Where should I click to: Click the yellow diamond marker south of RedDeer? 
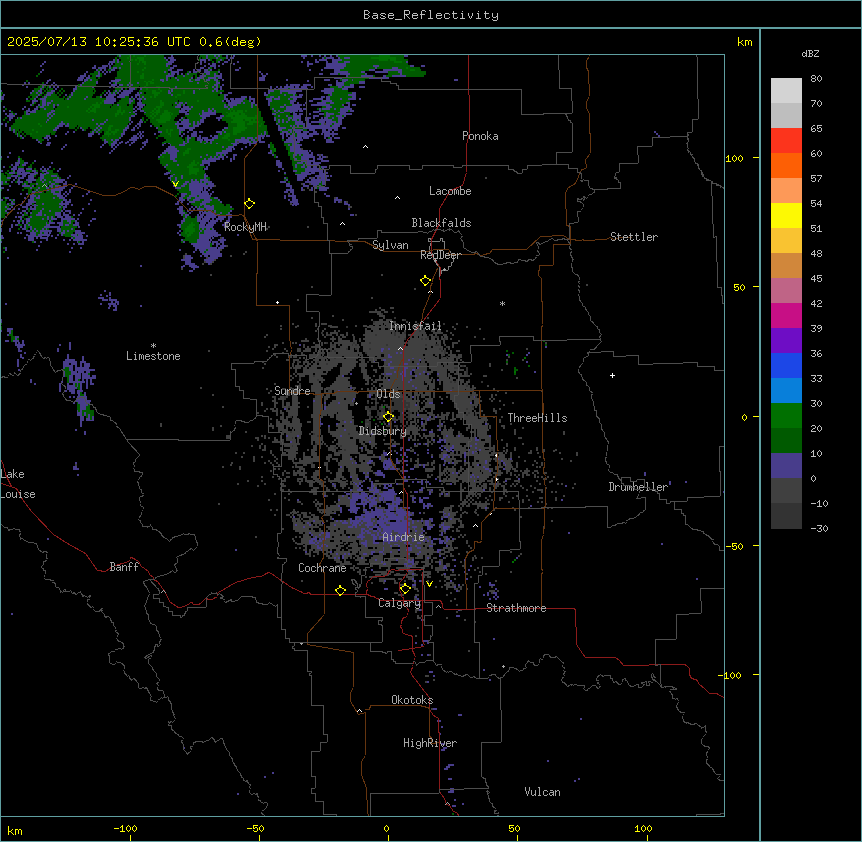click(x=426, y=281)
